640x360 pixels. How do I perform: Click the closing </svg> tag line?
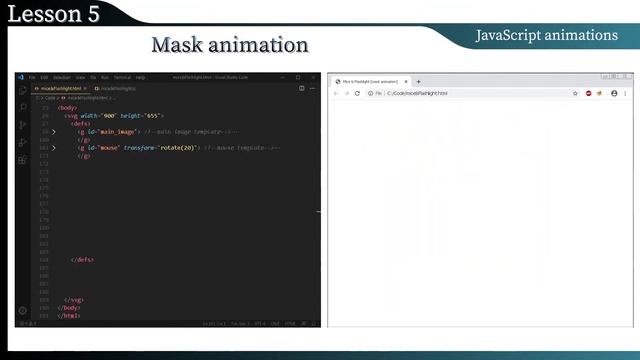74,300
